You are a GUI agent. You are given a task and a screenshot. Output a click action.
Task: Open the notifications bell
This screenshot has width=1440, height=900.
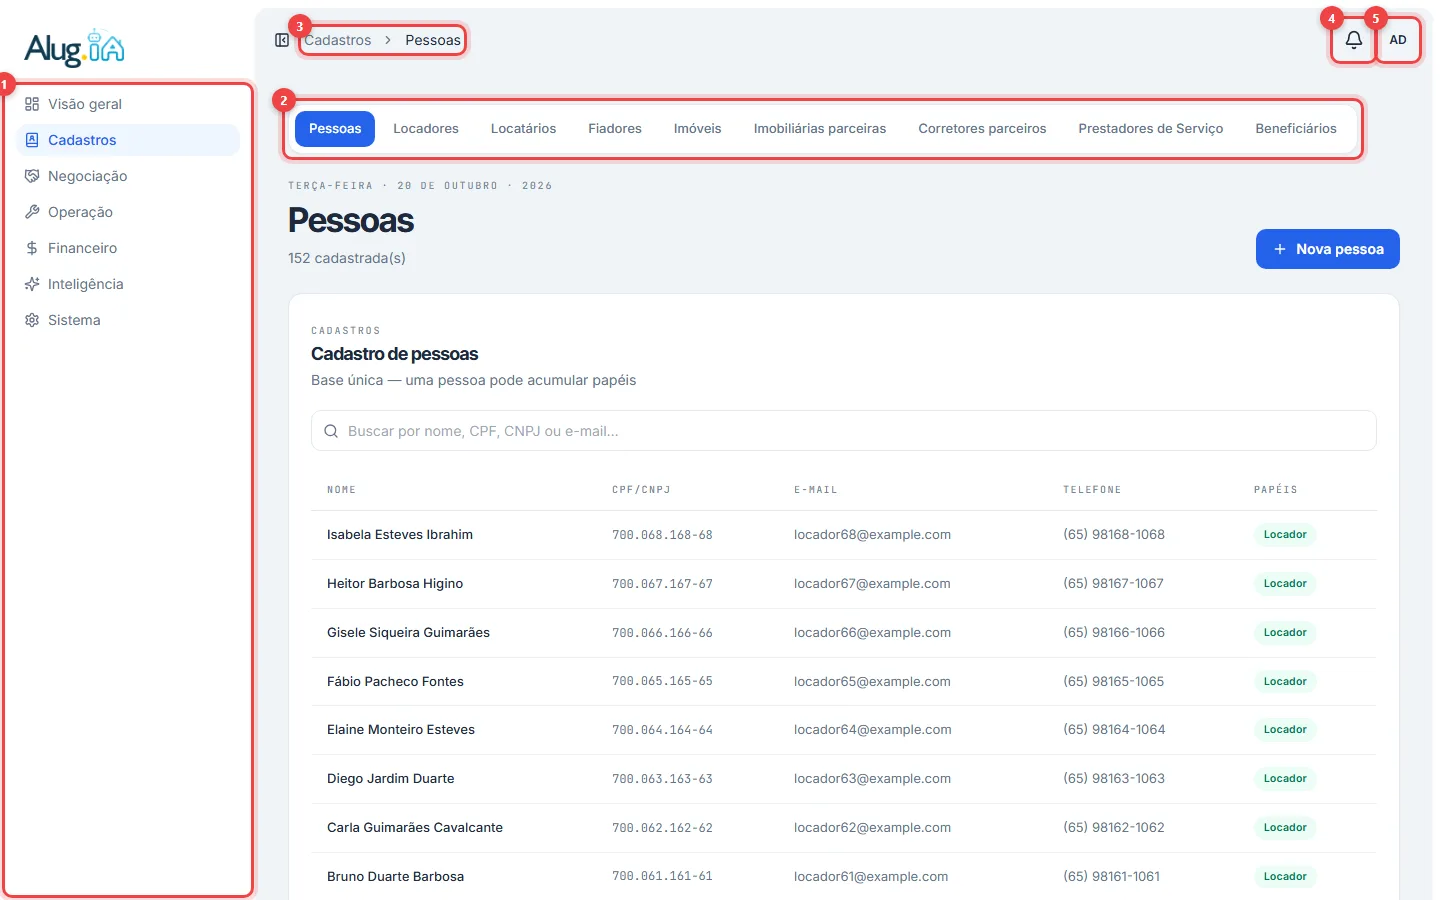click(1353, 40)
